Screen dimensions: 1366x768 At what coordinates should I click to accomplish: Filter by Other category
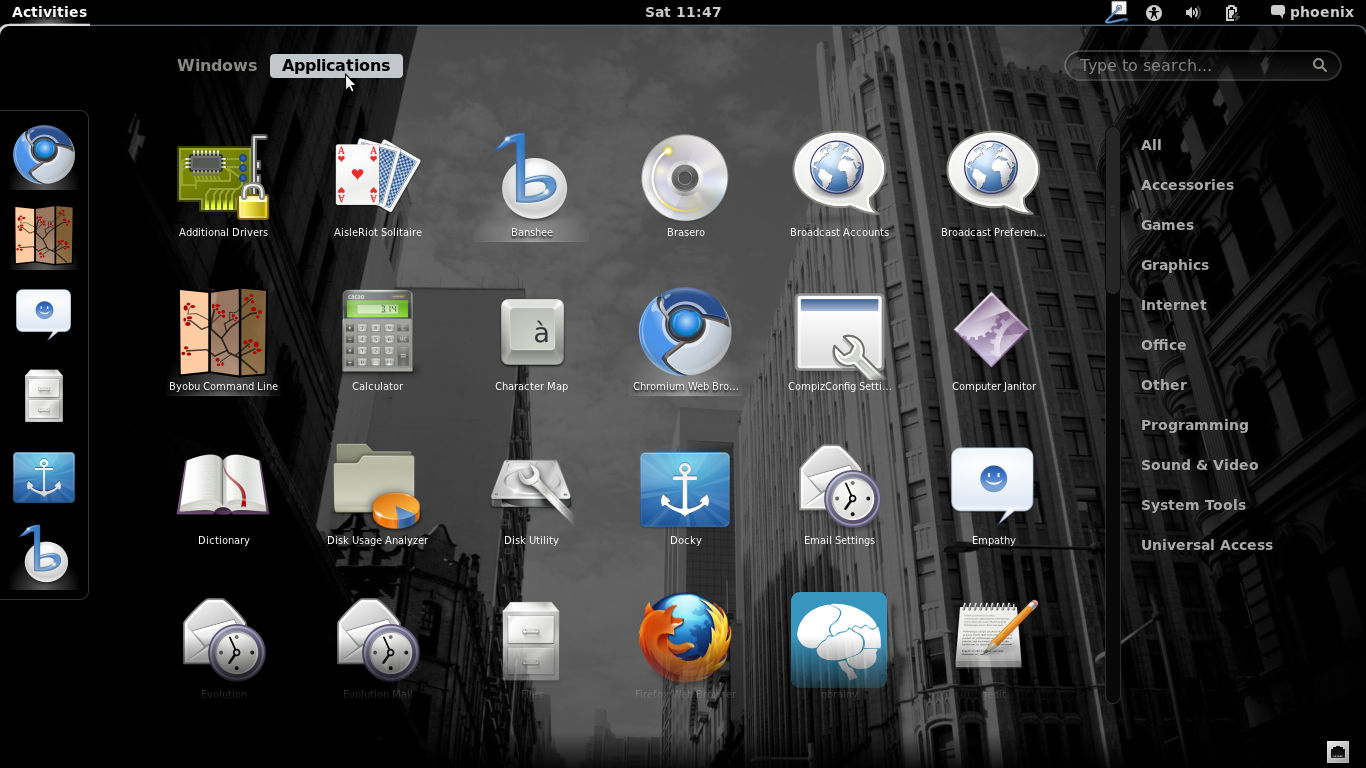(x=1164, y=385)
